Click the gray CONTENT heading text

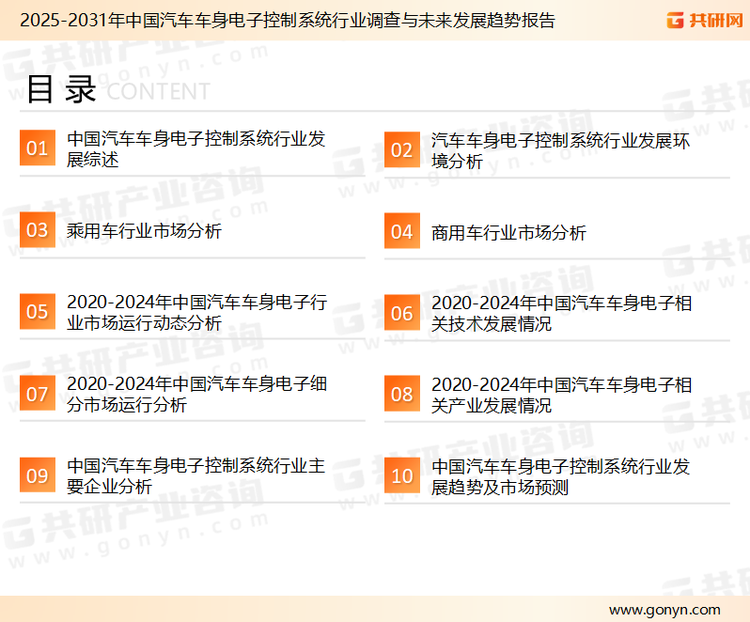tap(158, 91)
